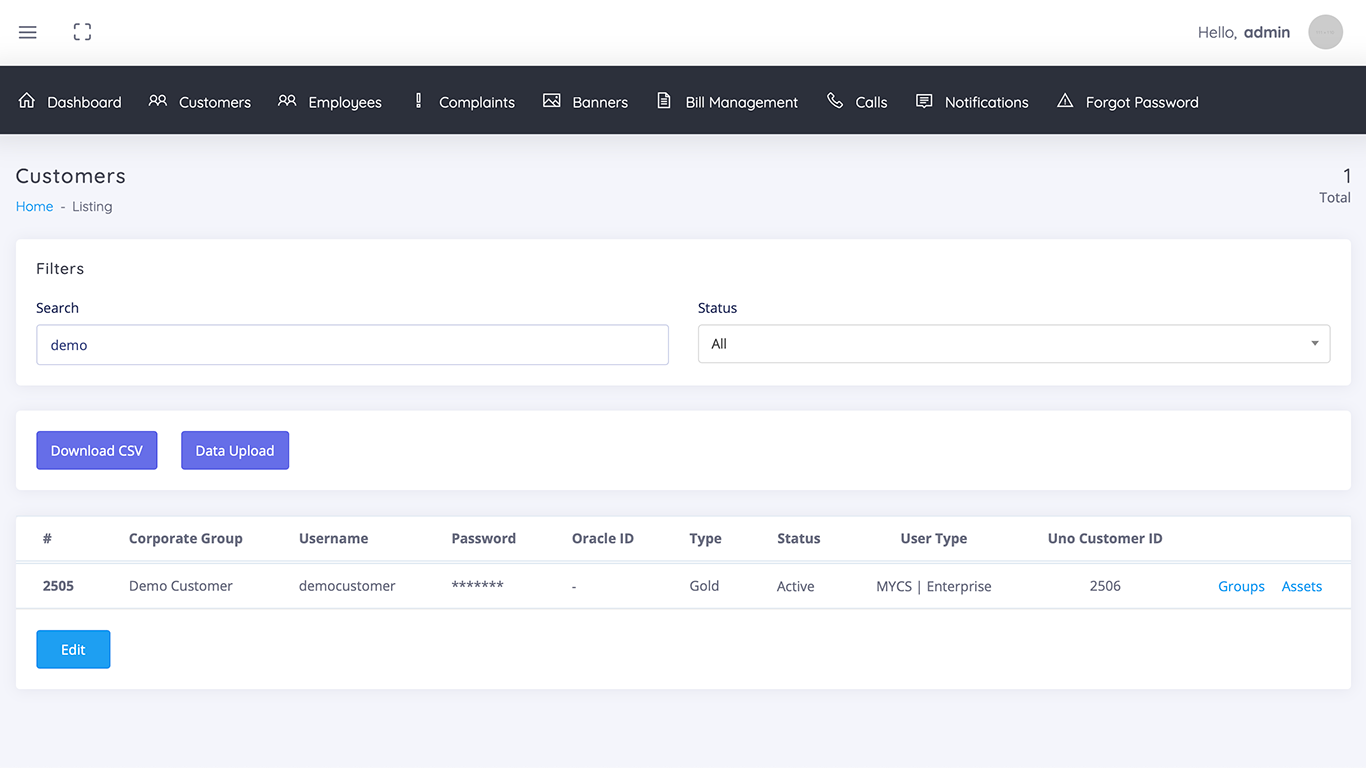The height and width of the screenshot is (768, 1366).
Task: Click the 'MYCS | Enterprise' user type cell
Action: coord(934,586)
